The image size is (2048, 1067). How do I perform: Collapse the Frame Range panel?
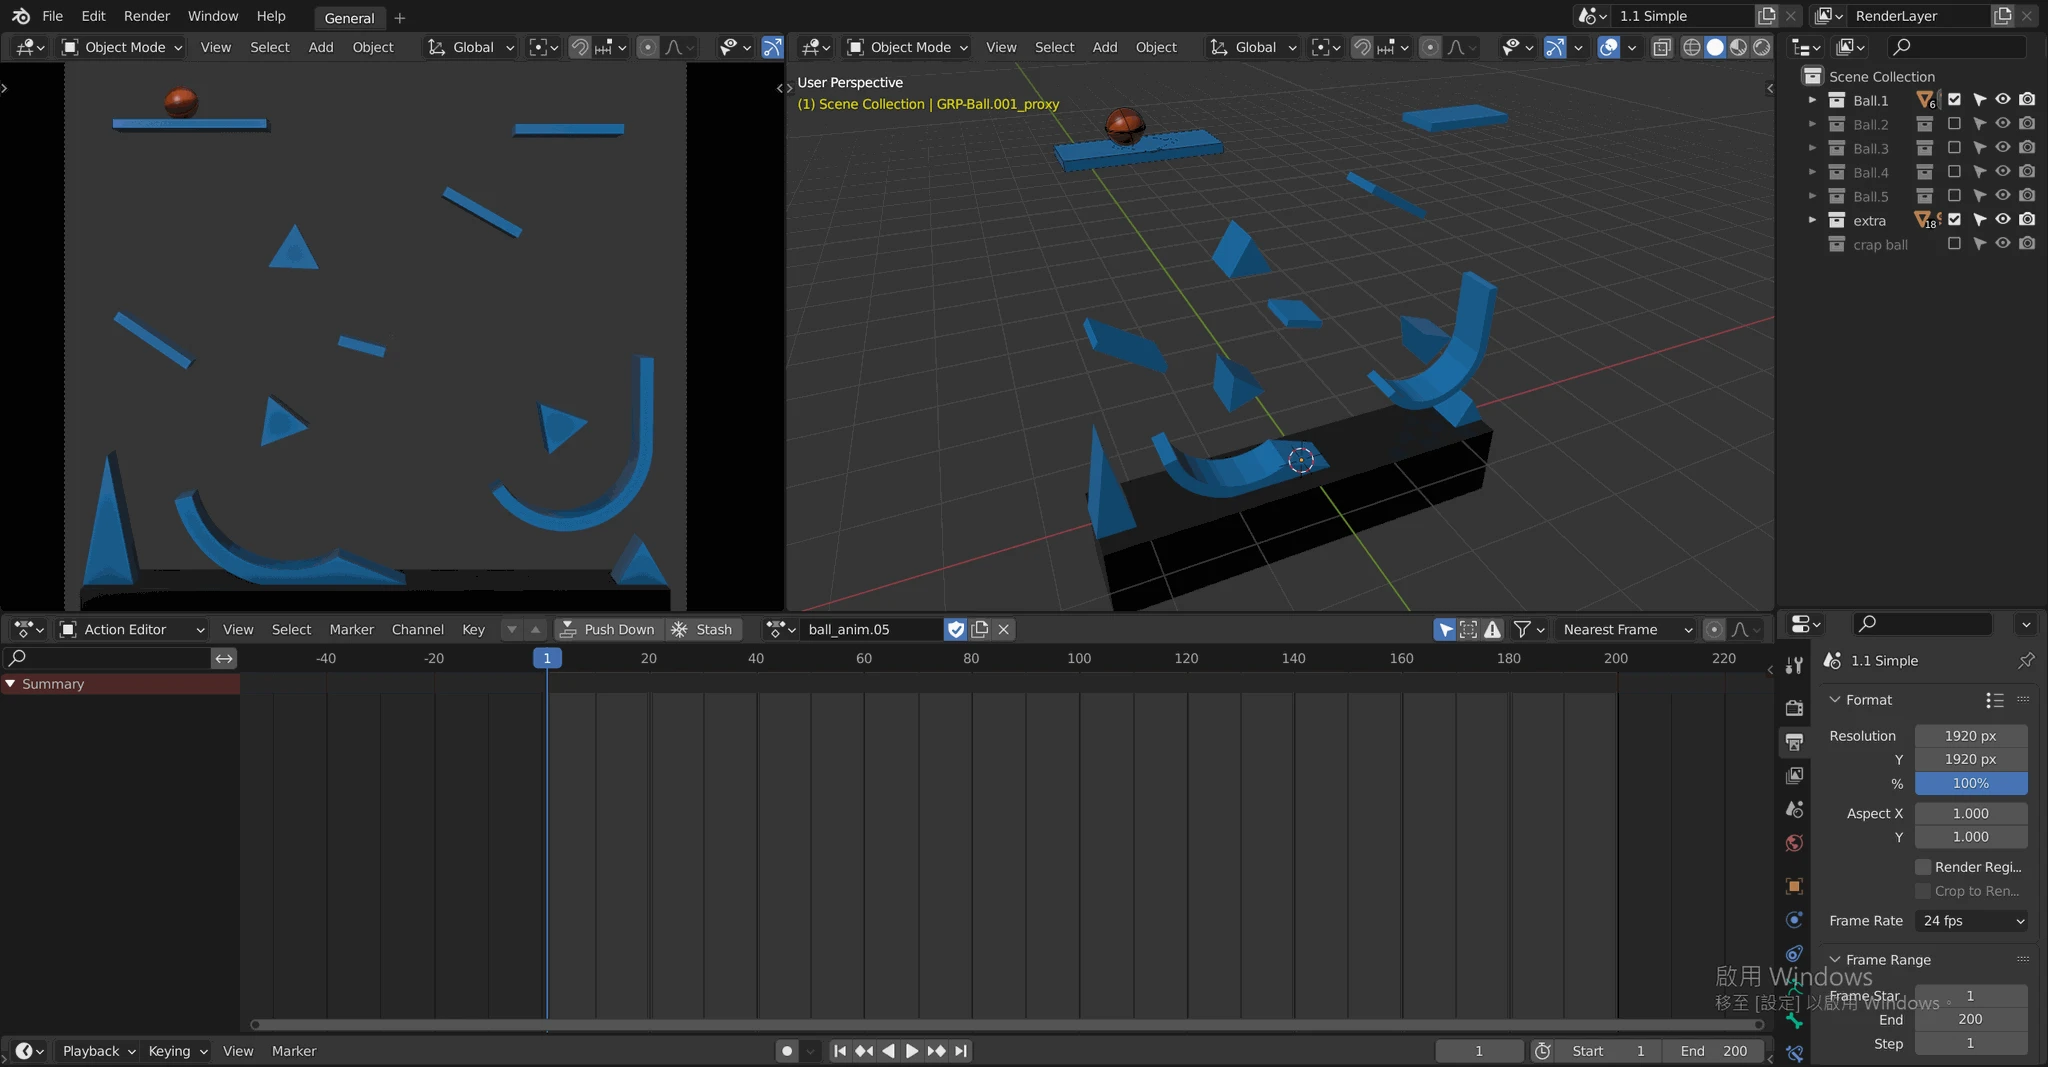1835,959
